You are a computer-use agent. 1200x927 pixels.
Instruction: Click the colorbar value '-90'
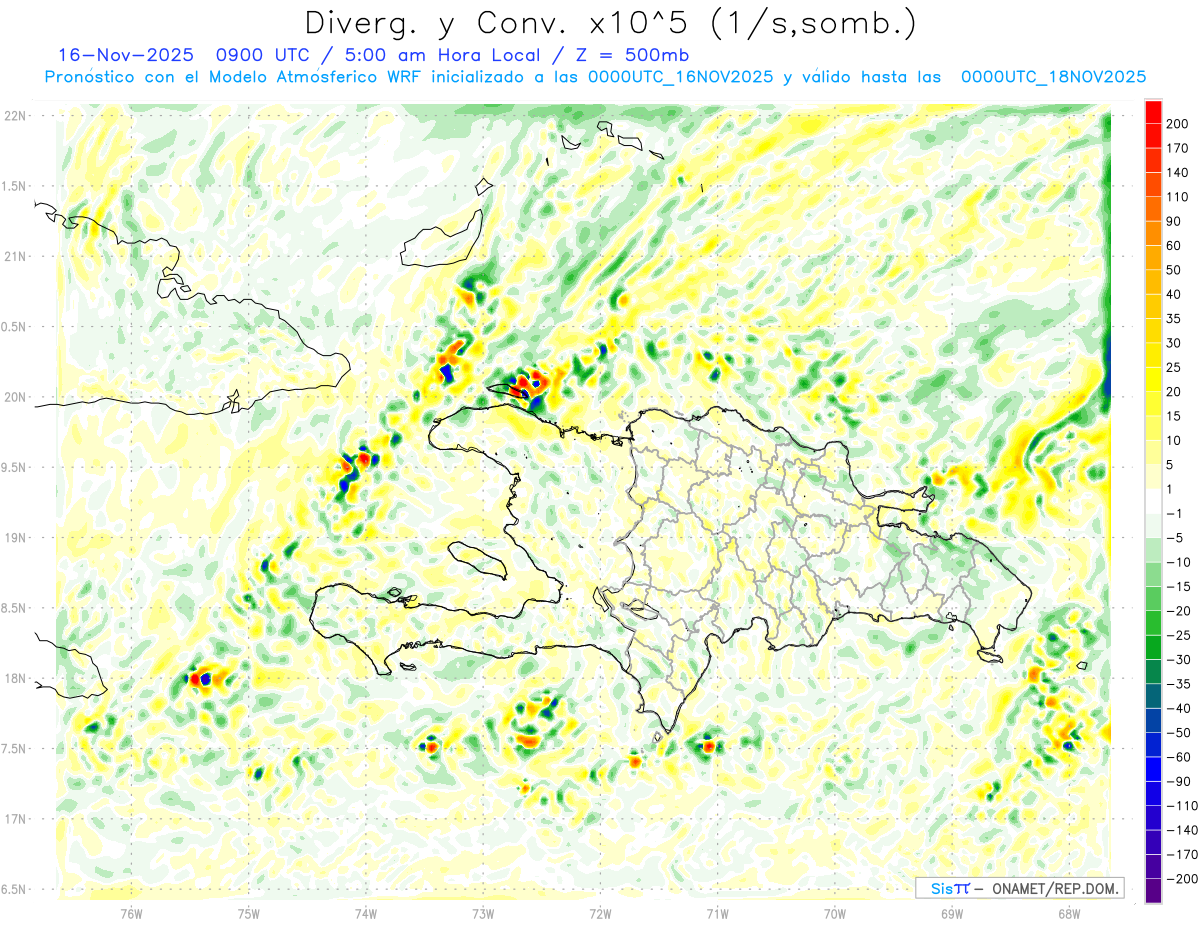(1181, 782)
